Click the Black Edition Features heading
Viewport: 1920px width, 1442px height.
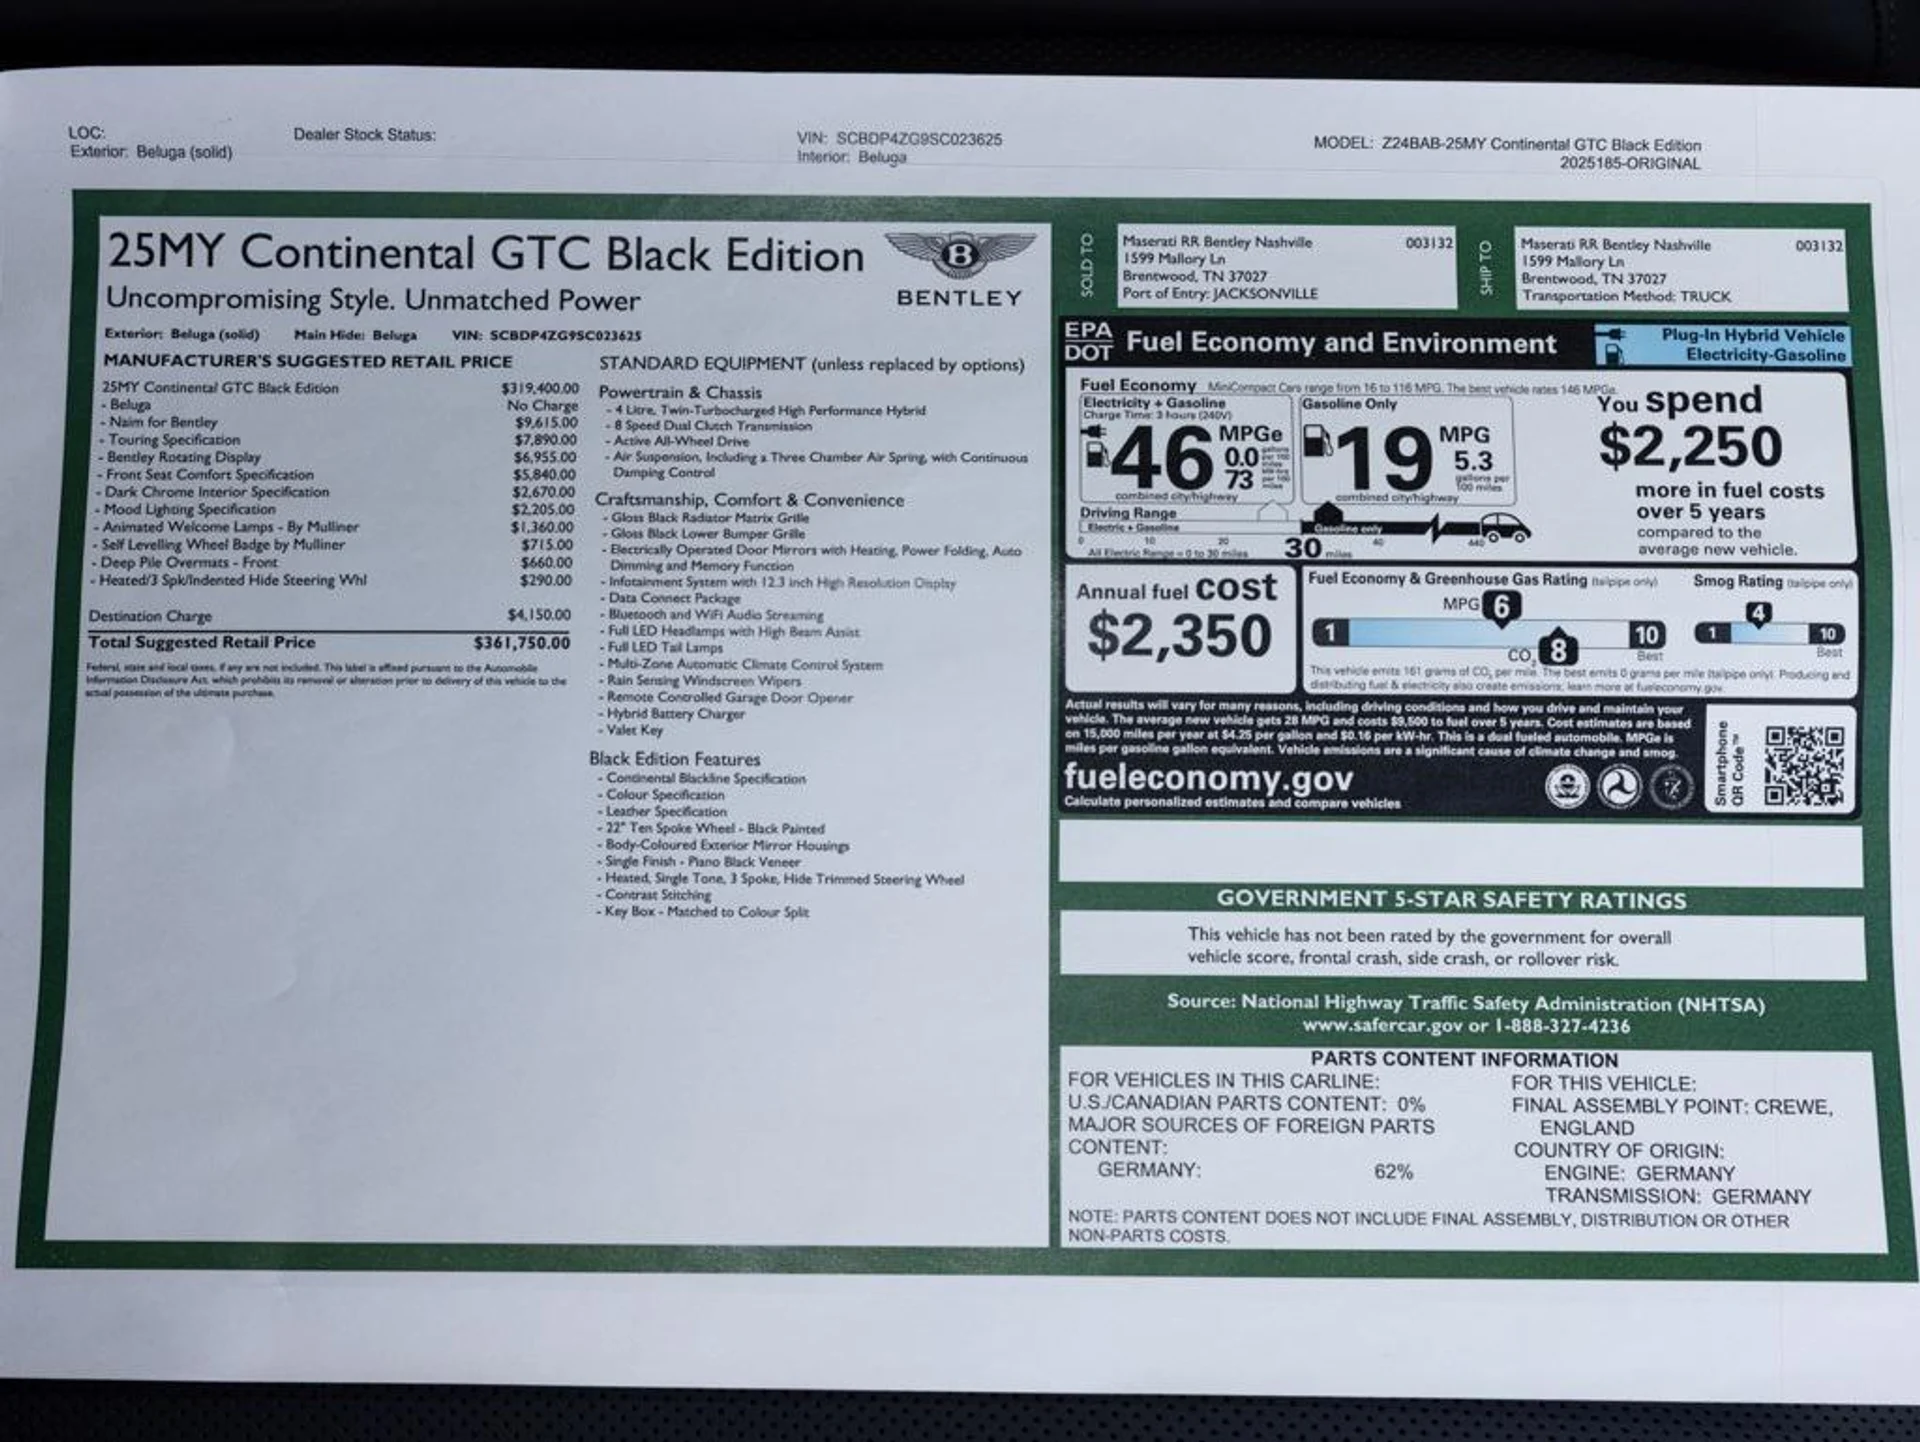674,759
